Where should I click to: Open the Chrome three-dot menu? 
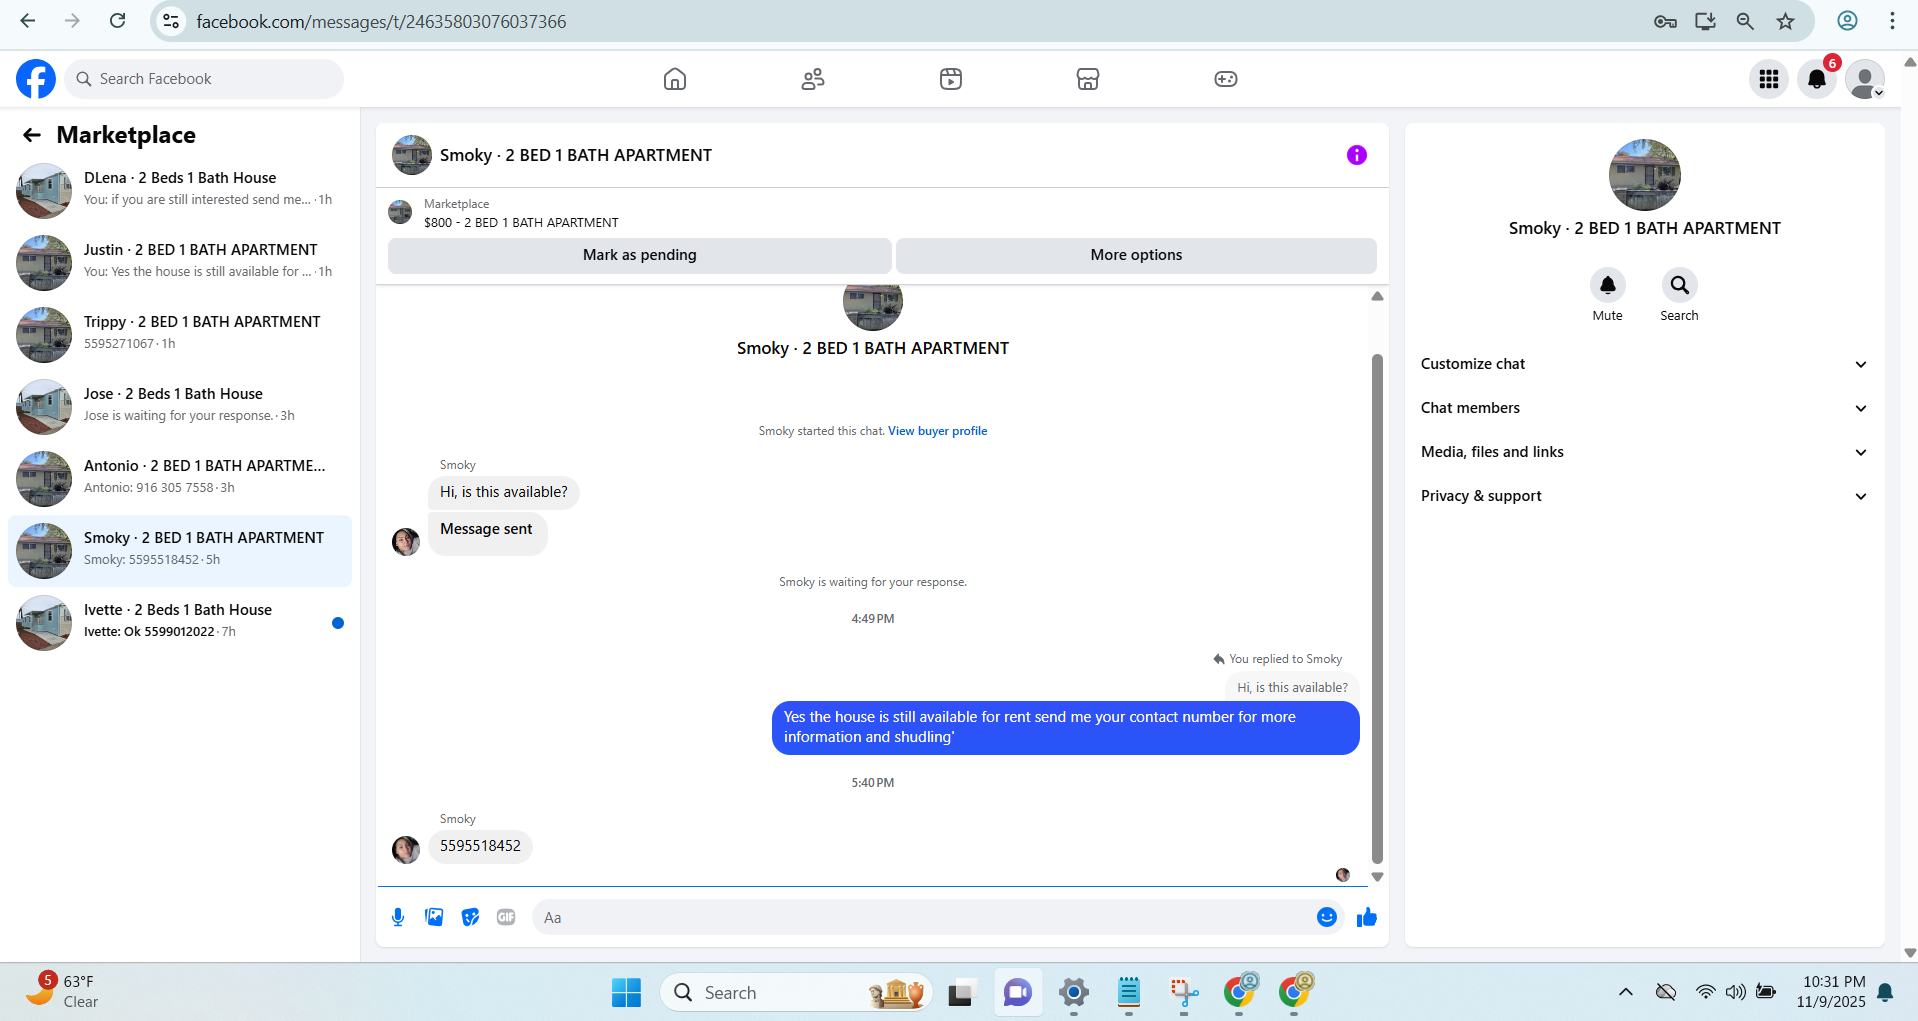tap(1892, 21)
